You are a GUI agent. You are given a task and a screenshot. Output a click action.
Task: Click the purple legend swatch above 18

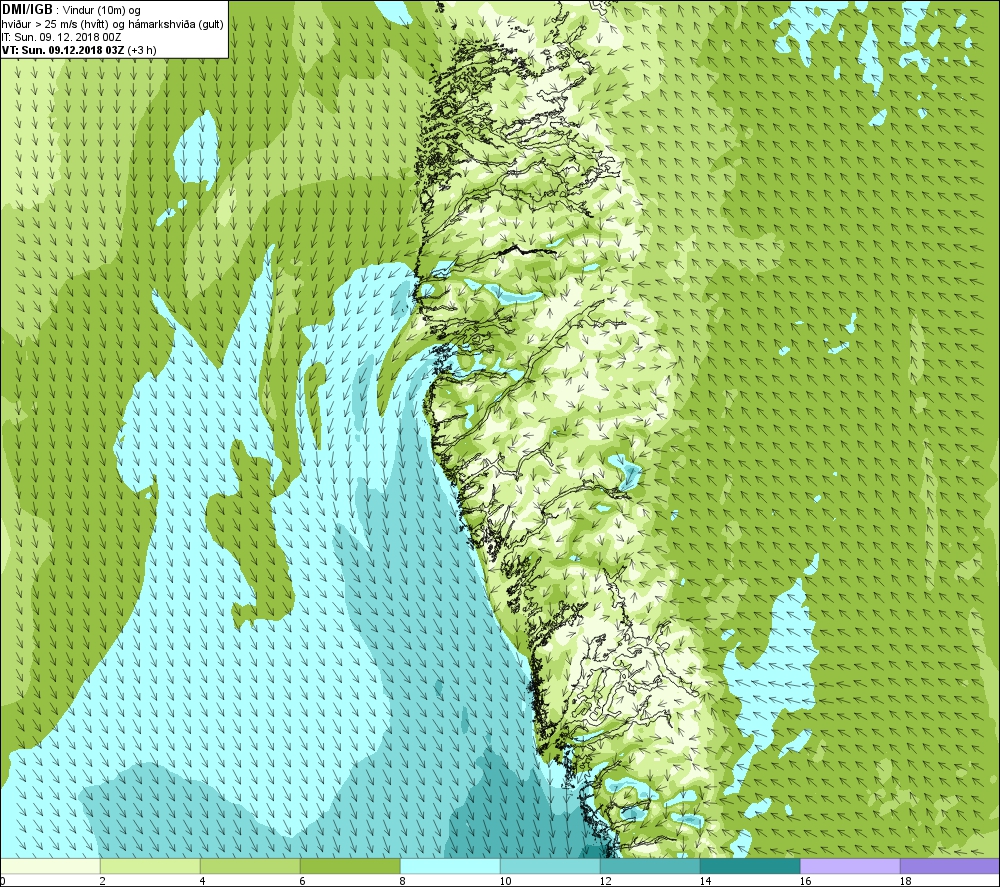point(950,866)
